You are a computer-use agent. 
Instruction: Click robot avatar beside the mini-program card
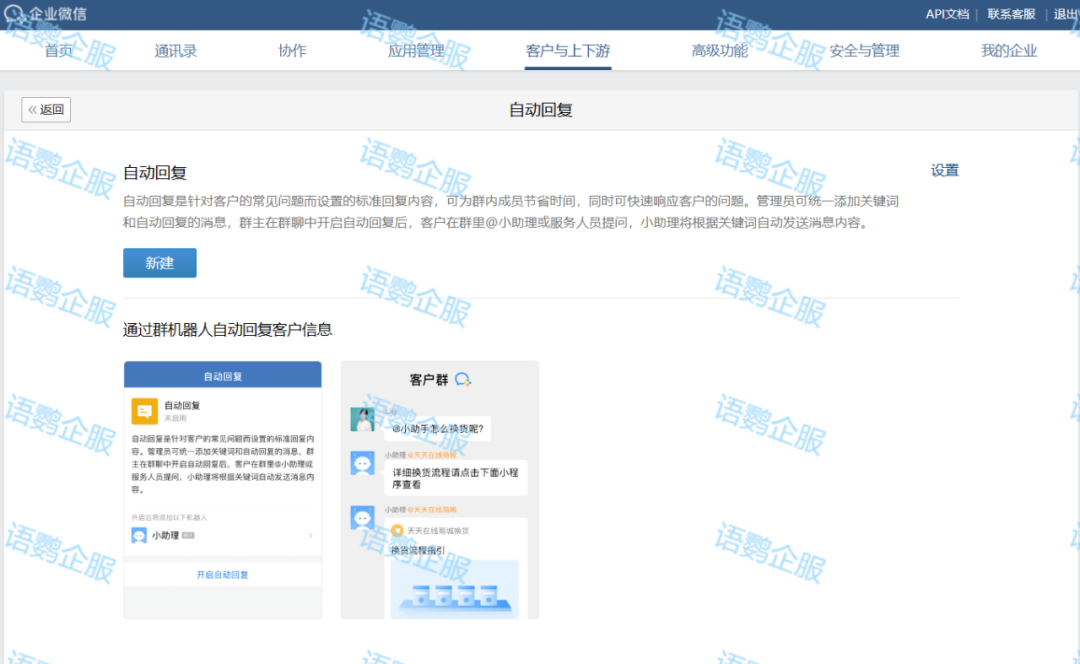[x=362, y=518]
